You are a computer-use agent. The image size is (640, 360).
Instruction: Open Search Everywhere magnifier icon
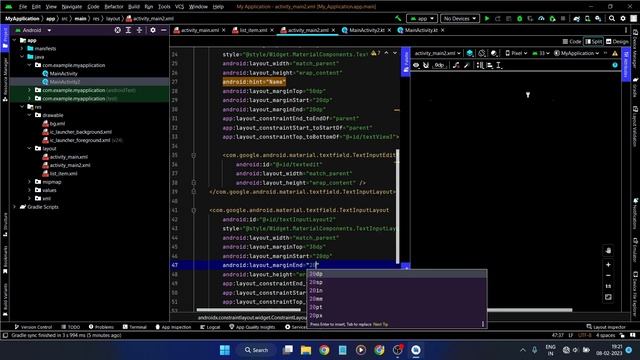click(612, 18)
